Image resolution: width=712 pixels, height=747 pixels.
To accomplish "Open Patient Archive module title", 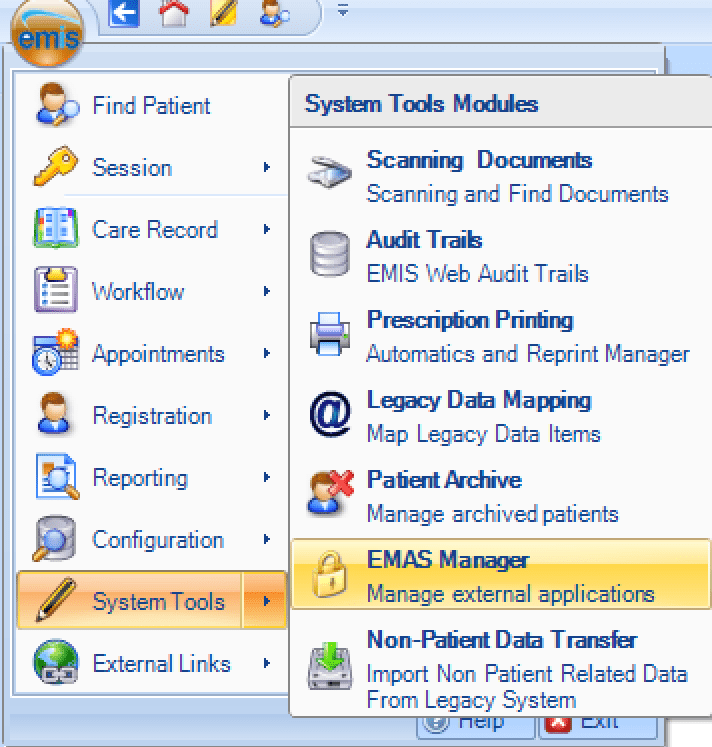I will point(444,480).
